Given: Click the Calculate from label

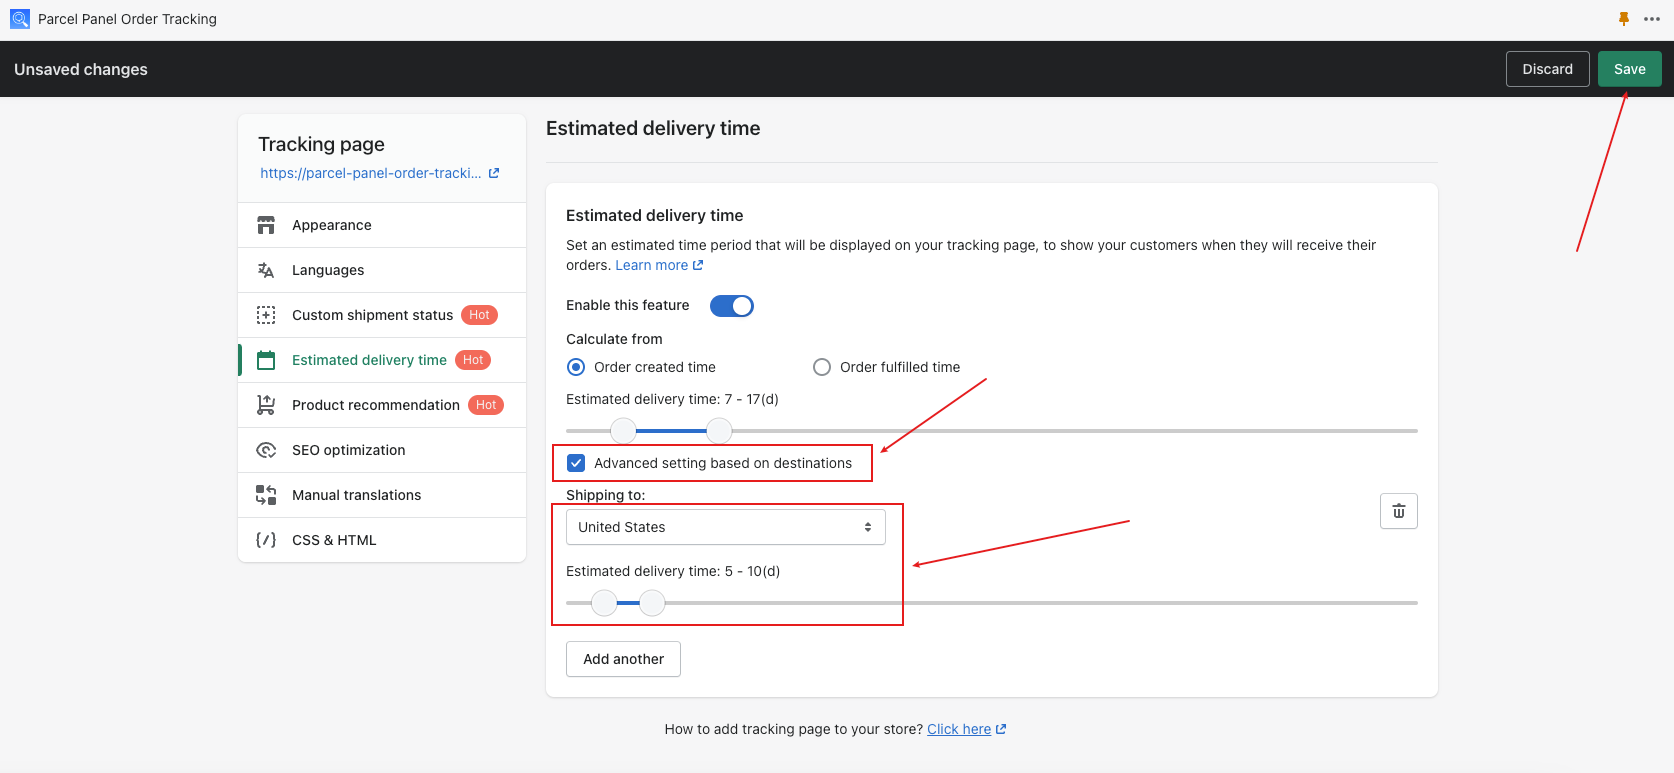Looking at the screenshot, I should 614,339.
